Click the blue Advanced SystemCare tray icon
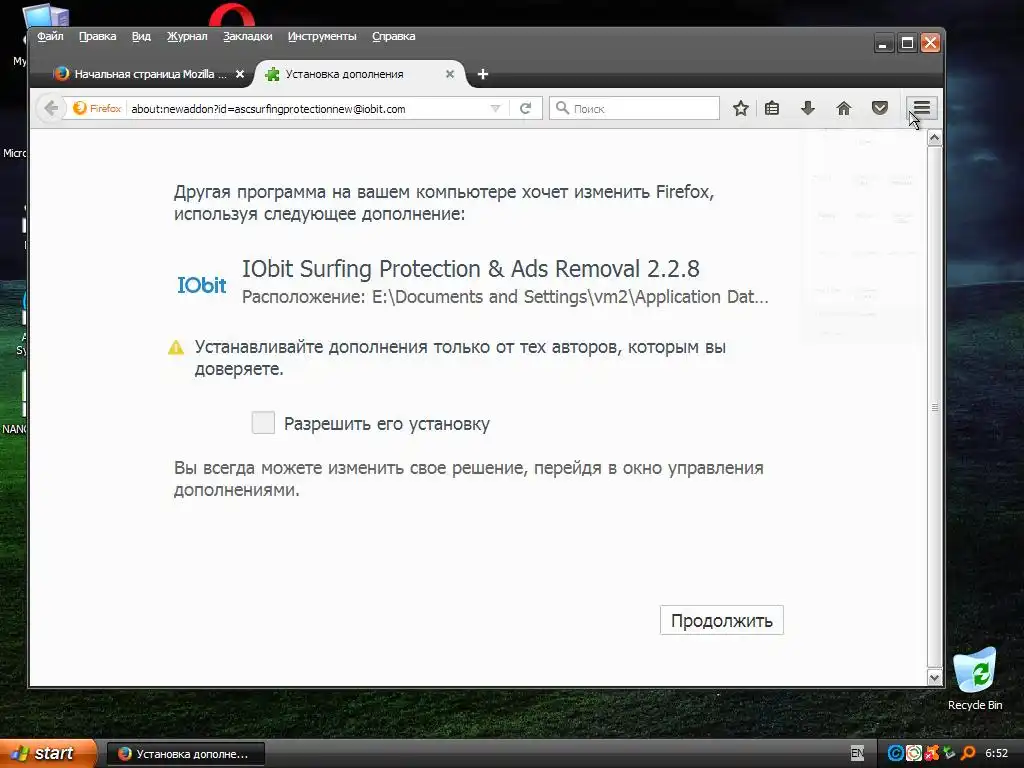The width and height of the screenshot is (1024, 768). [x=896, y=753]
